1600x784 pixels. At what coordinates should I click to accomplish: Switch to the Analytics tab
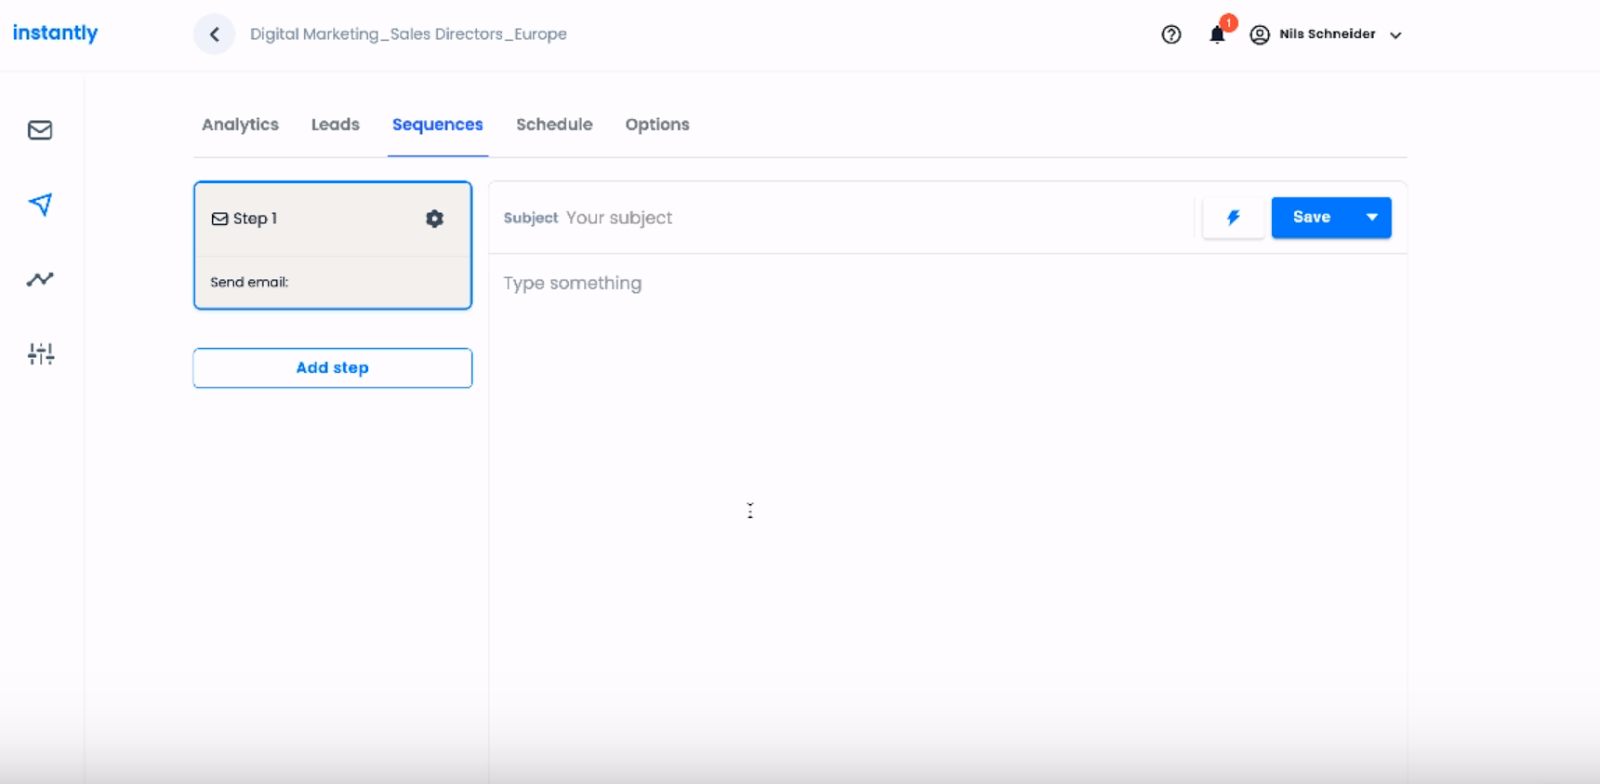tap(240, 125)
